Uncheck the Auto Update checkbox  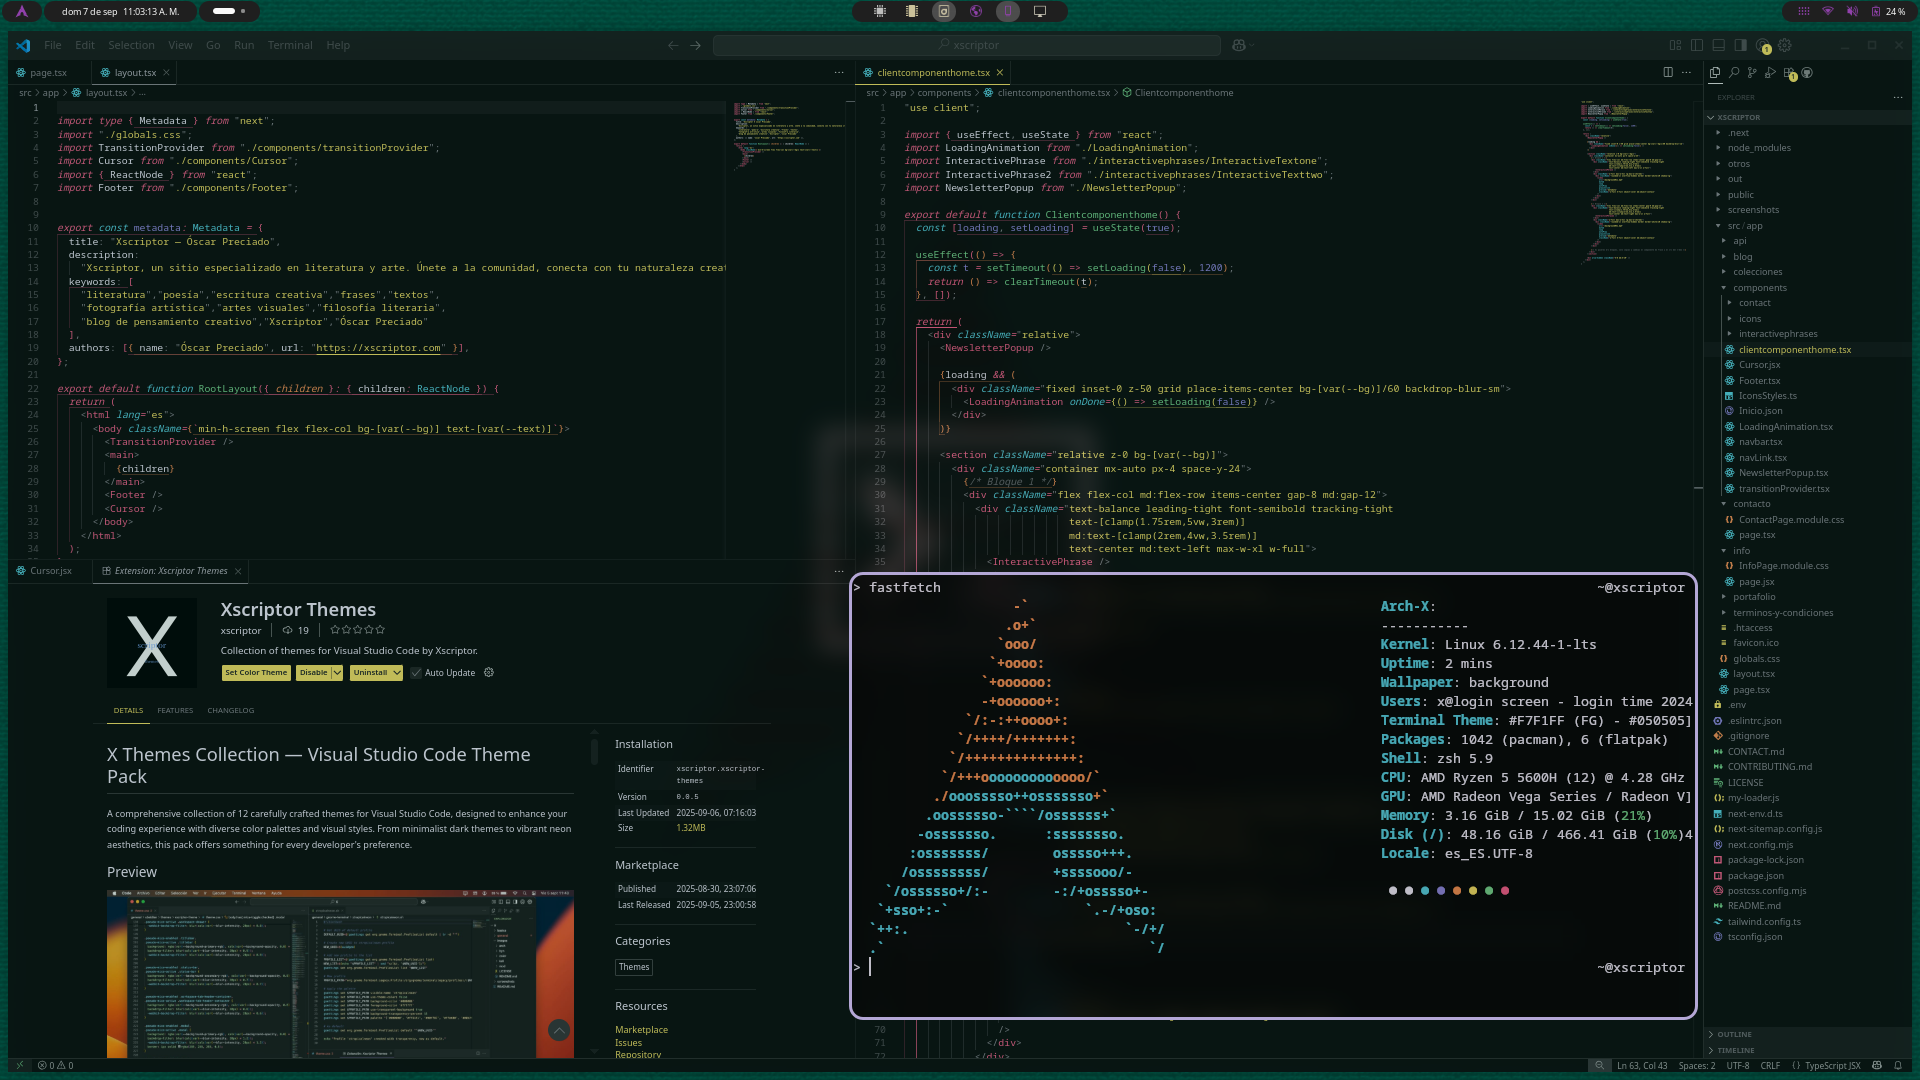point(416,673)
